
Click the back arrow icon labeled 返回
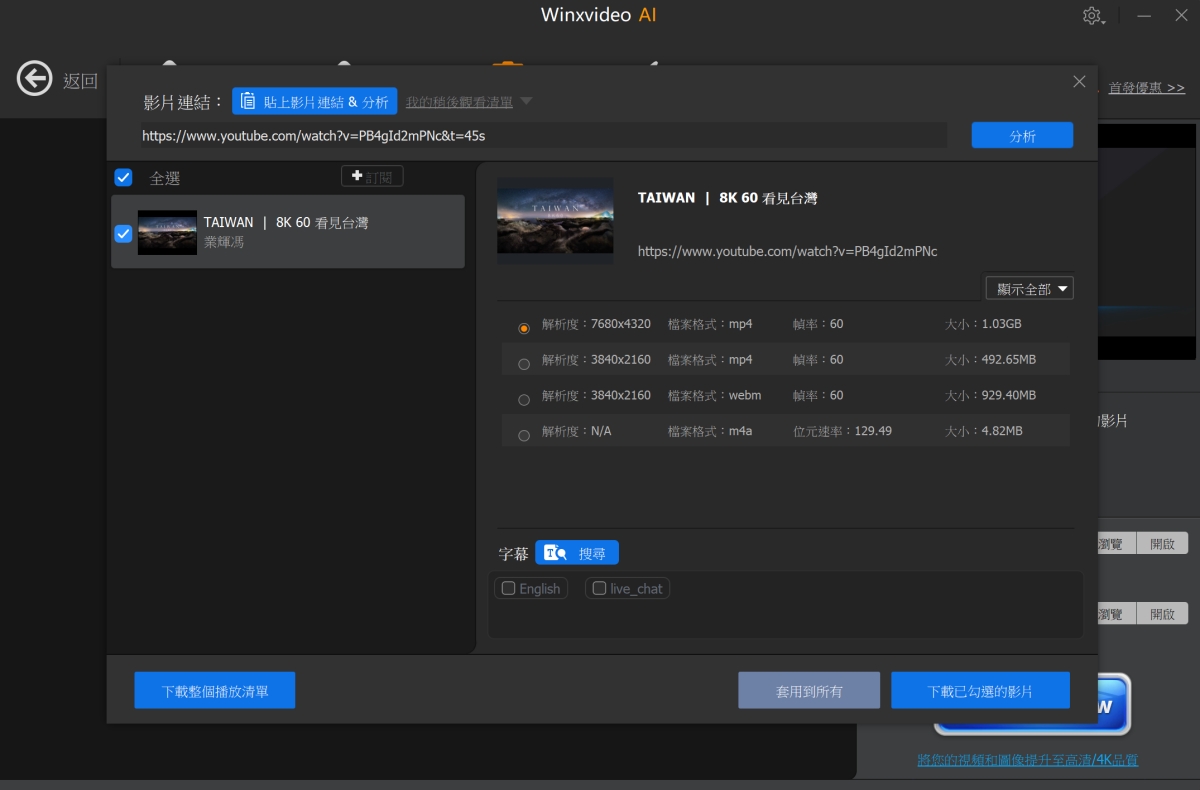[35, 79]
